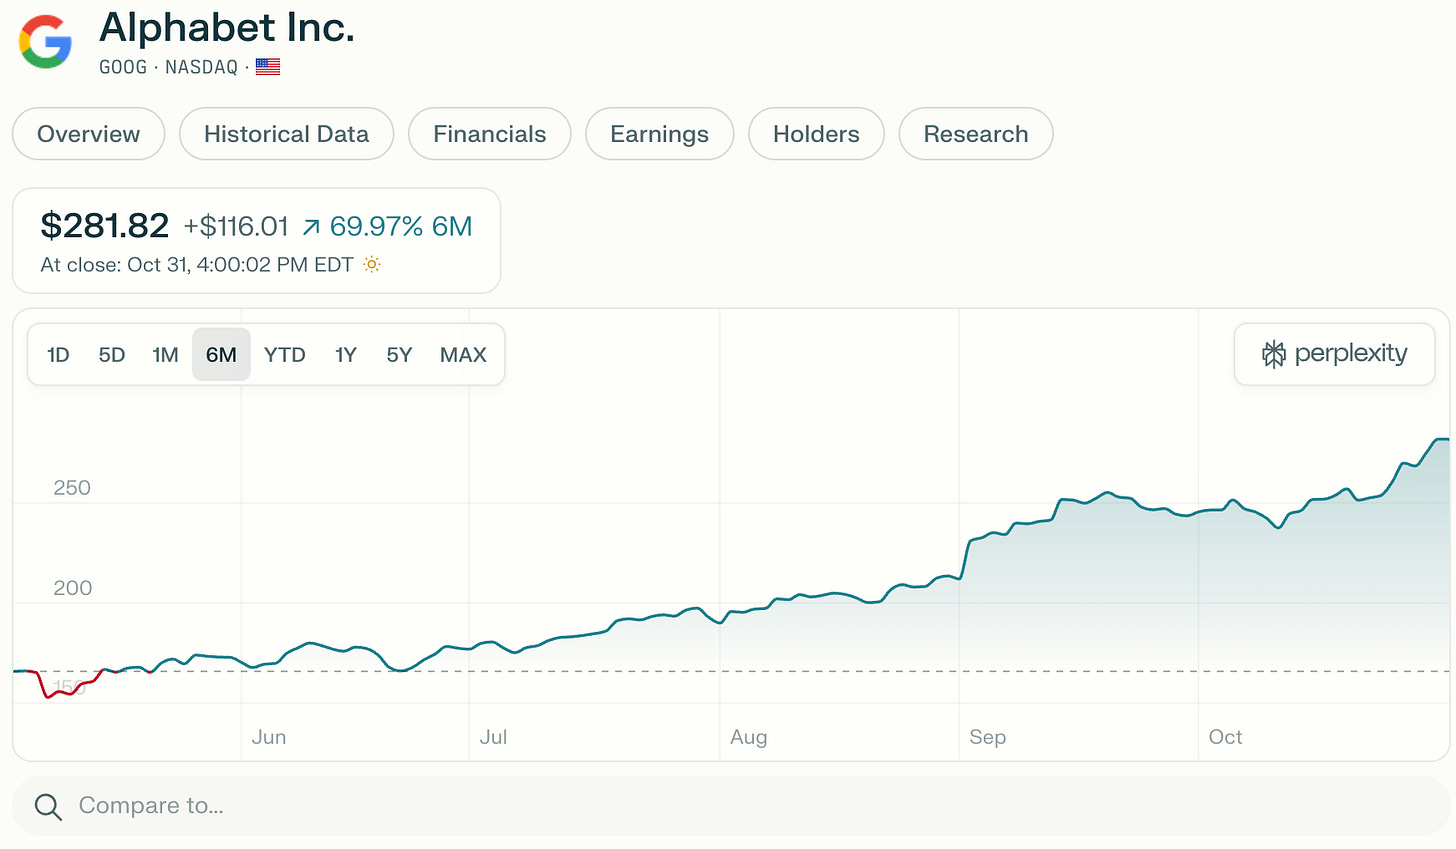Image resolution: width=1456 pixels, height=849 pixels.
Task: Click the red dip in the price line
Action: [48, 695]
